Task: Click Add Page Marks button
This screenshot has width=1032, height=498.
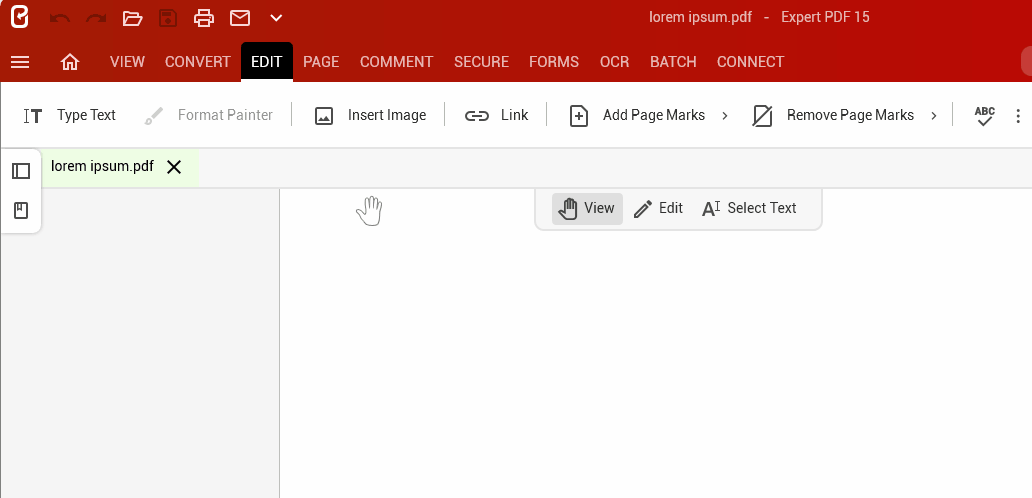Action: click(x=636, y=116)
